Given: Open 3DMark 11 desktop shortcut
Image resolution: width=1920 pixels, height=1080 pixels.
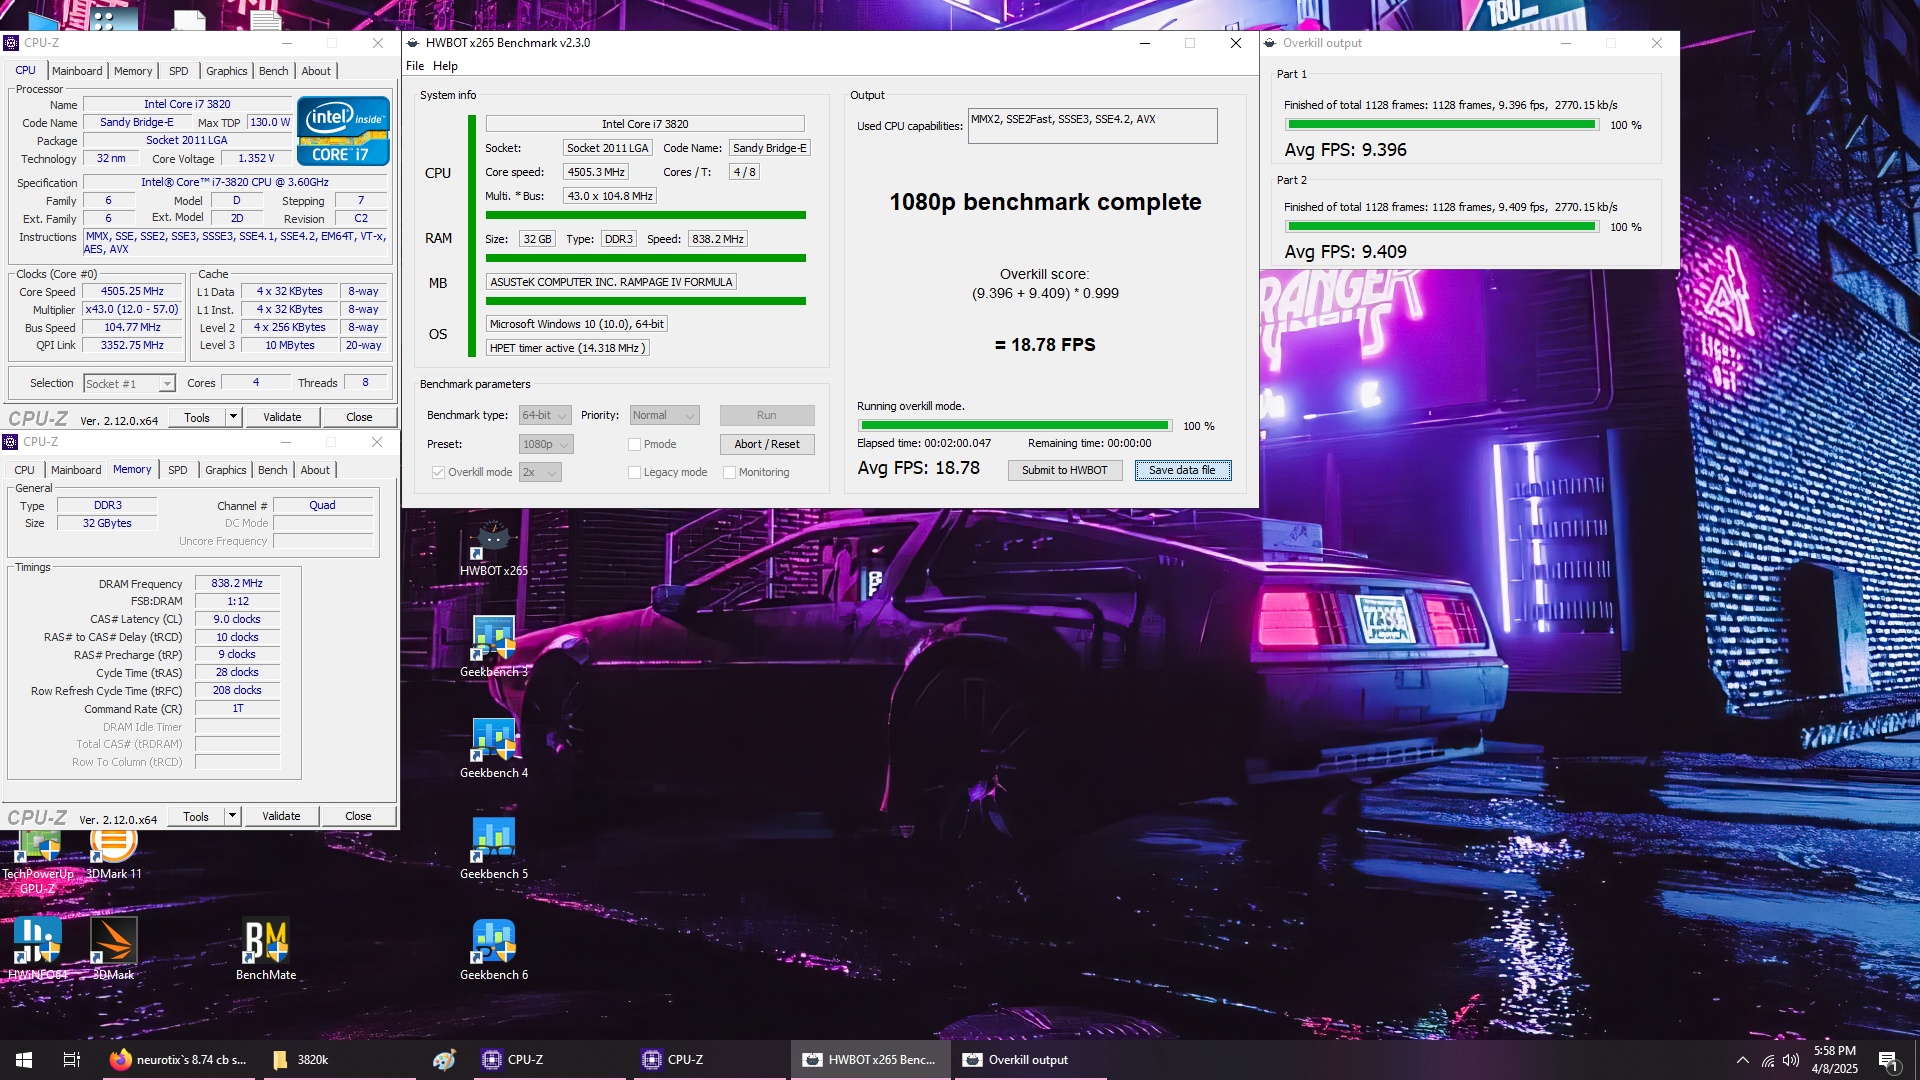Looking at the screenshot, I should click(113, 855).
